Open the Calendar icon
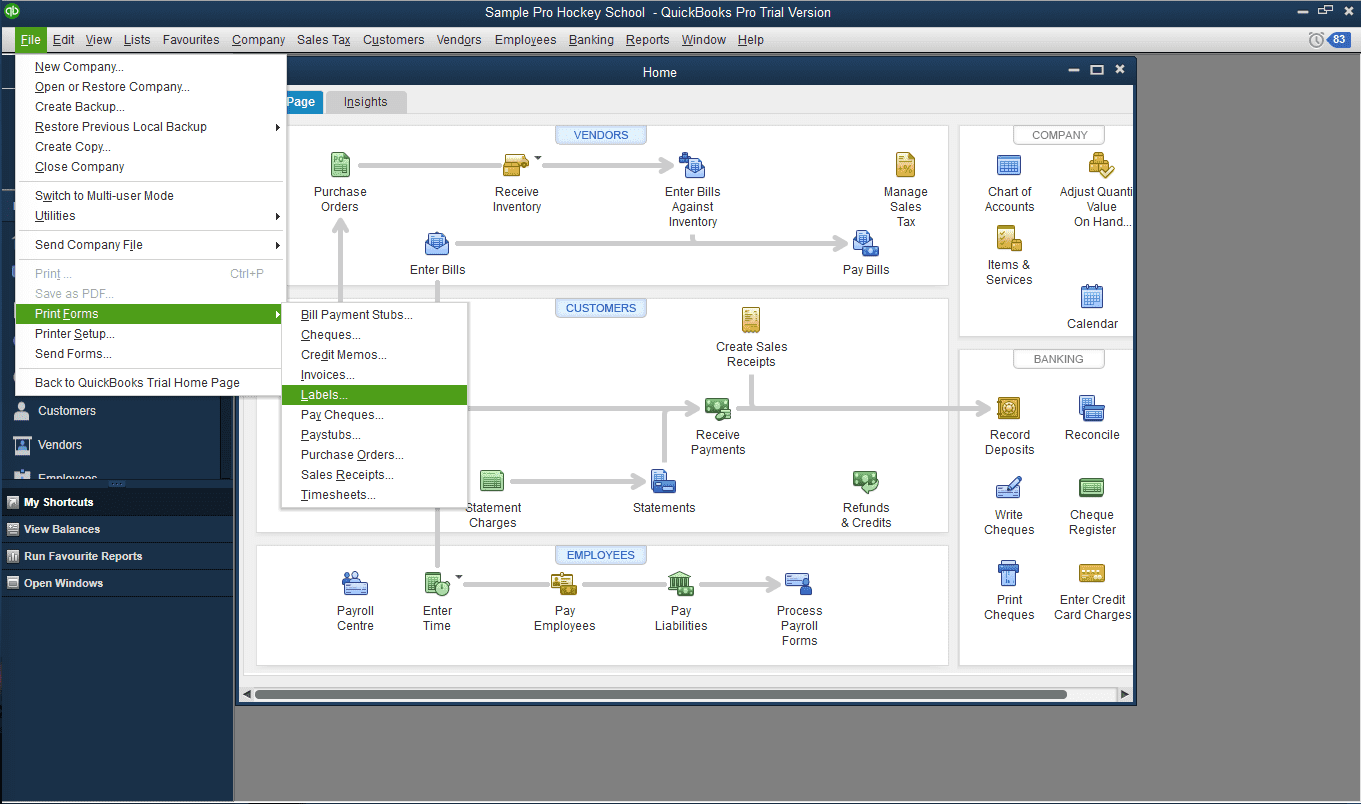Image resolution: width=1361 pixels, height=804 pixels. (x=1092, y=297)
